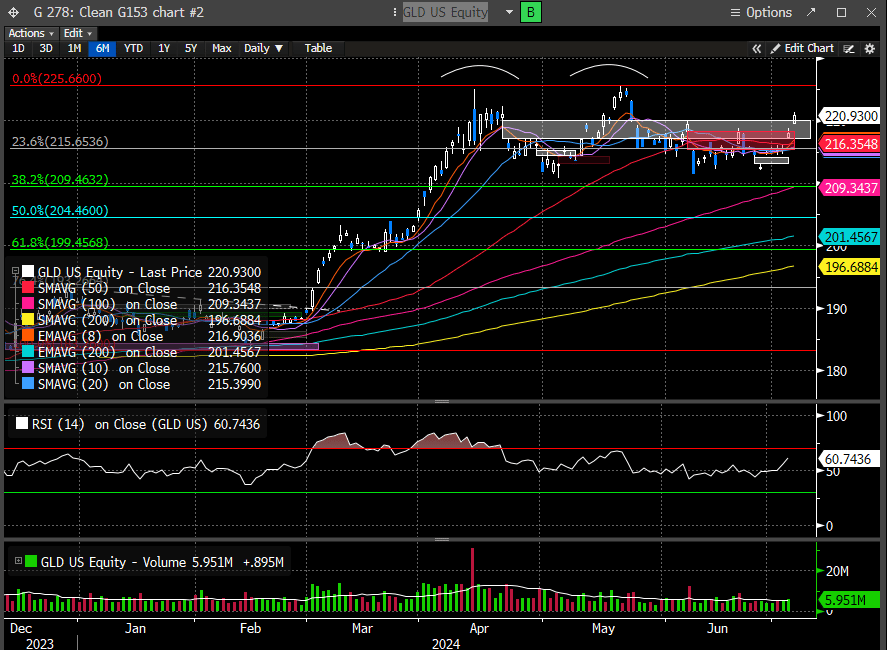Select the 50.0%(204.4600) Fibonacci label

click(x=60, y=210)
